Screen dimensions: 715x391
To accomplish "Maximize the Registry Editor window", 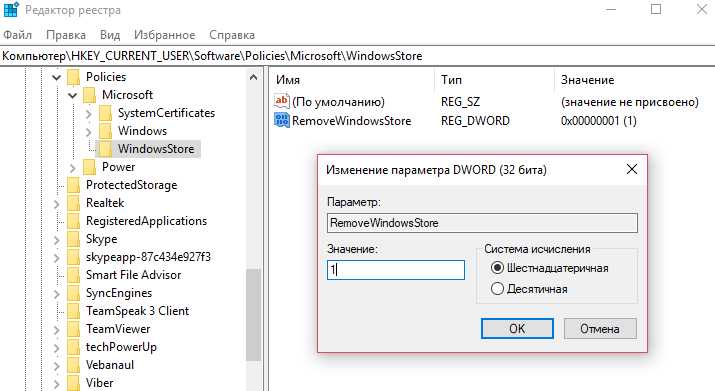I will click(x=656, y=9).
